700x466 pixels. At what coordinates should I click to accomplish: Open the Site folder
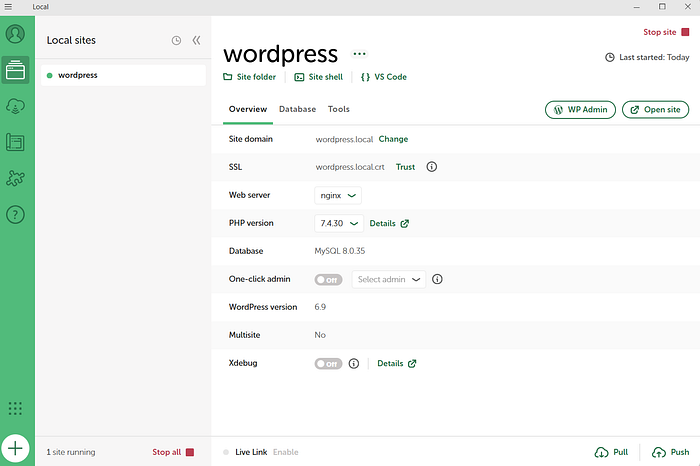click(250, 77)
